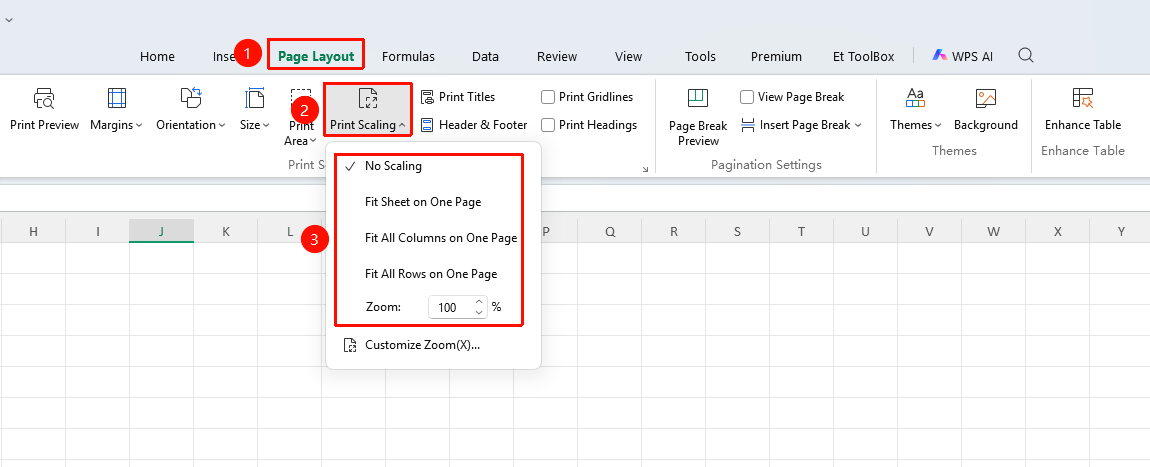1150x467 pixels.
Task: Open Header & Footer settings
Action: tap(474, 125)
